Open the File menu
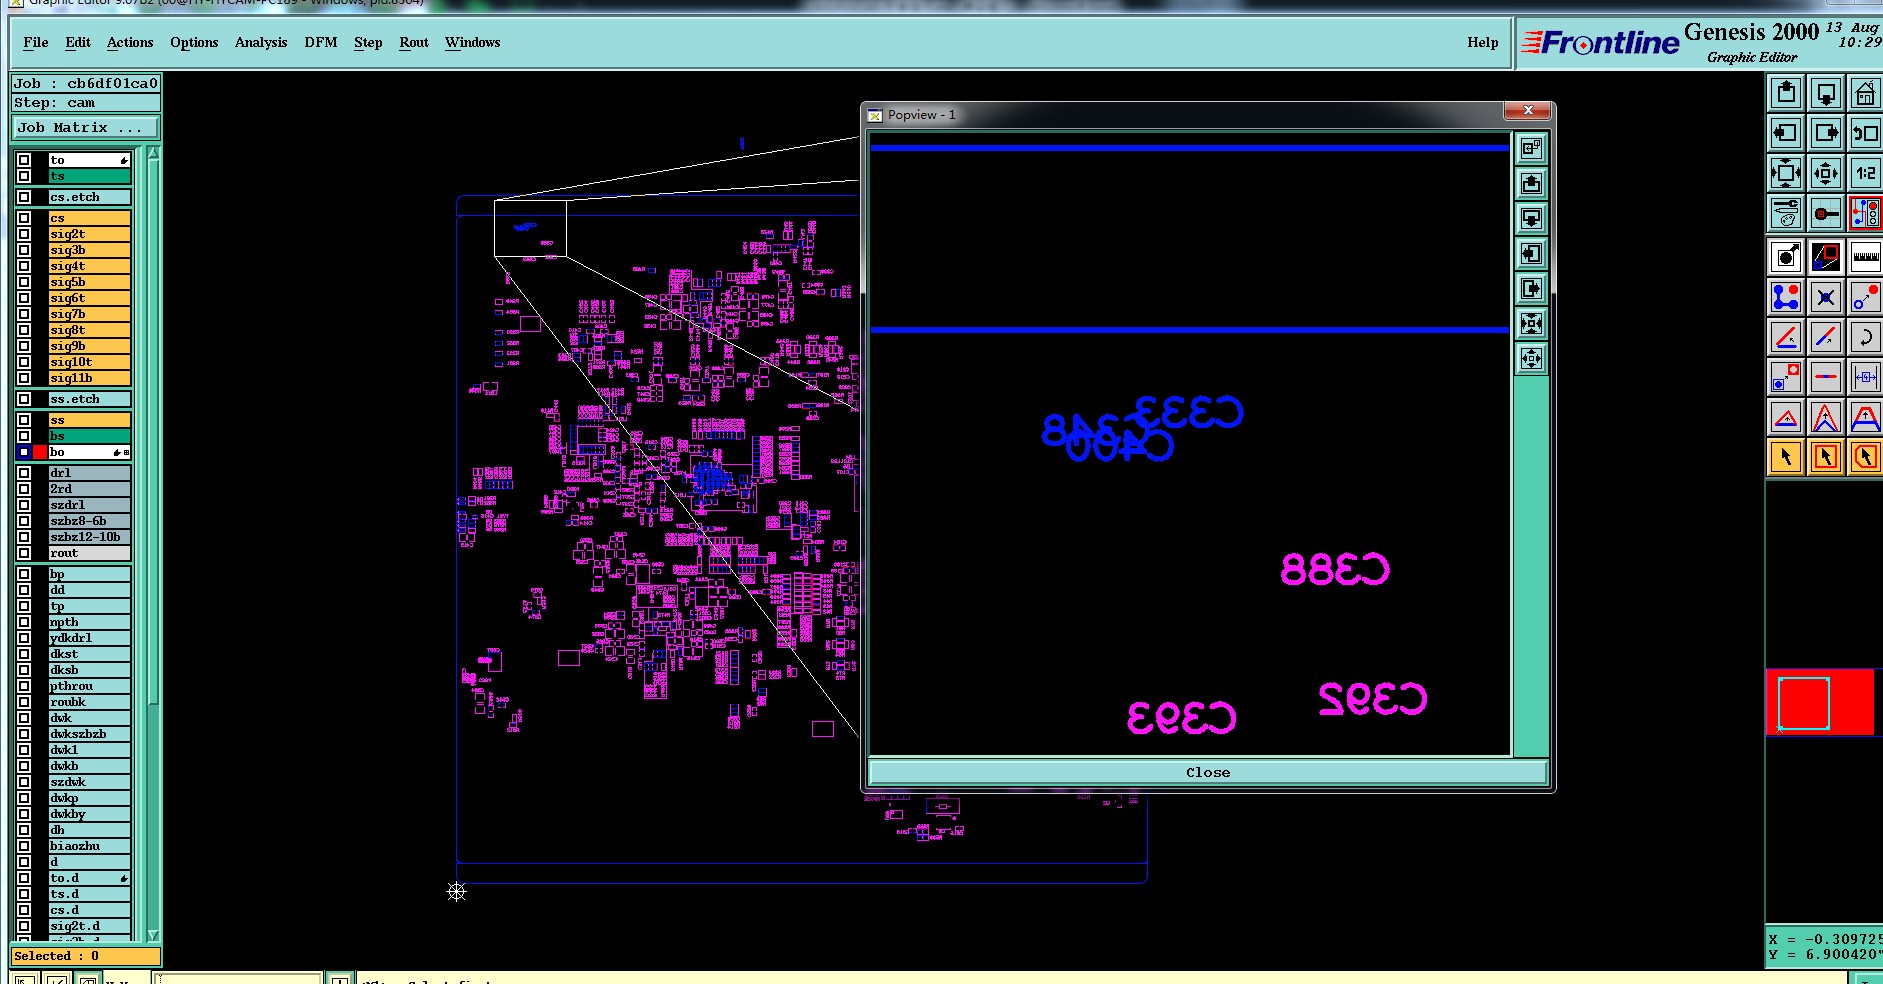This screenshot has height=984, width=1883. click(x=36, y=42)
